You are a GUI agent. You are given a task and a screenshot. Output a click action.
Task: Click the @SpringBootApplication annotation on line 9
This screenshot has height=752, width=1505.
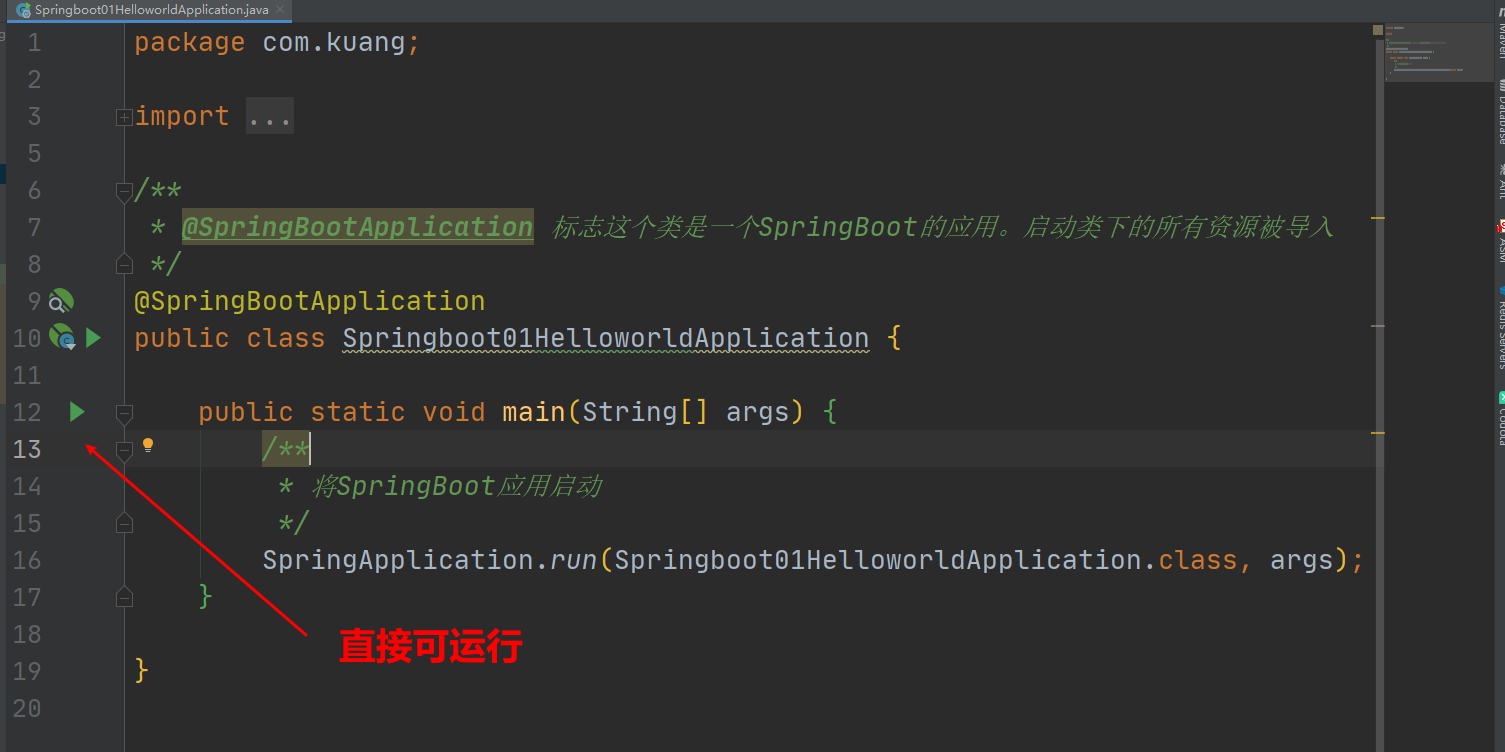[310, 301]
